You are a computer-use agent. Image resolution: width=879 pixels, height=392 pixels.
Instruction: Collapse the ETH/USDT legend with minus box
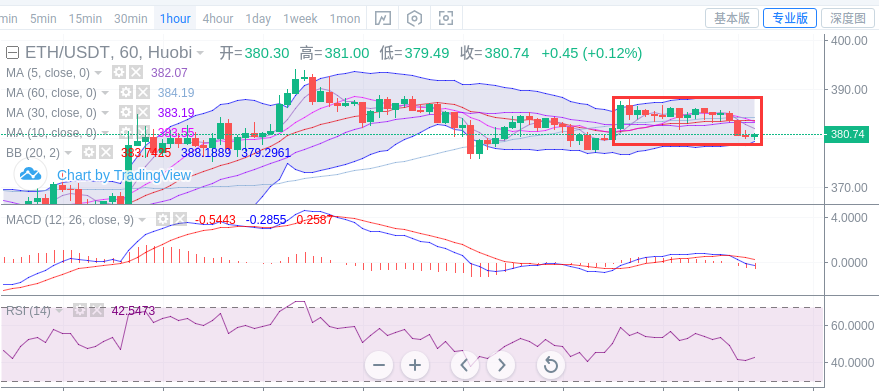coord(13,53)
